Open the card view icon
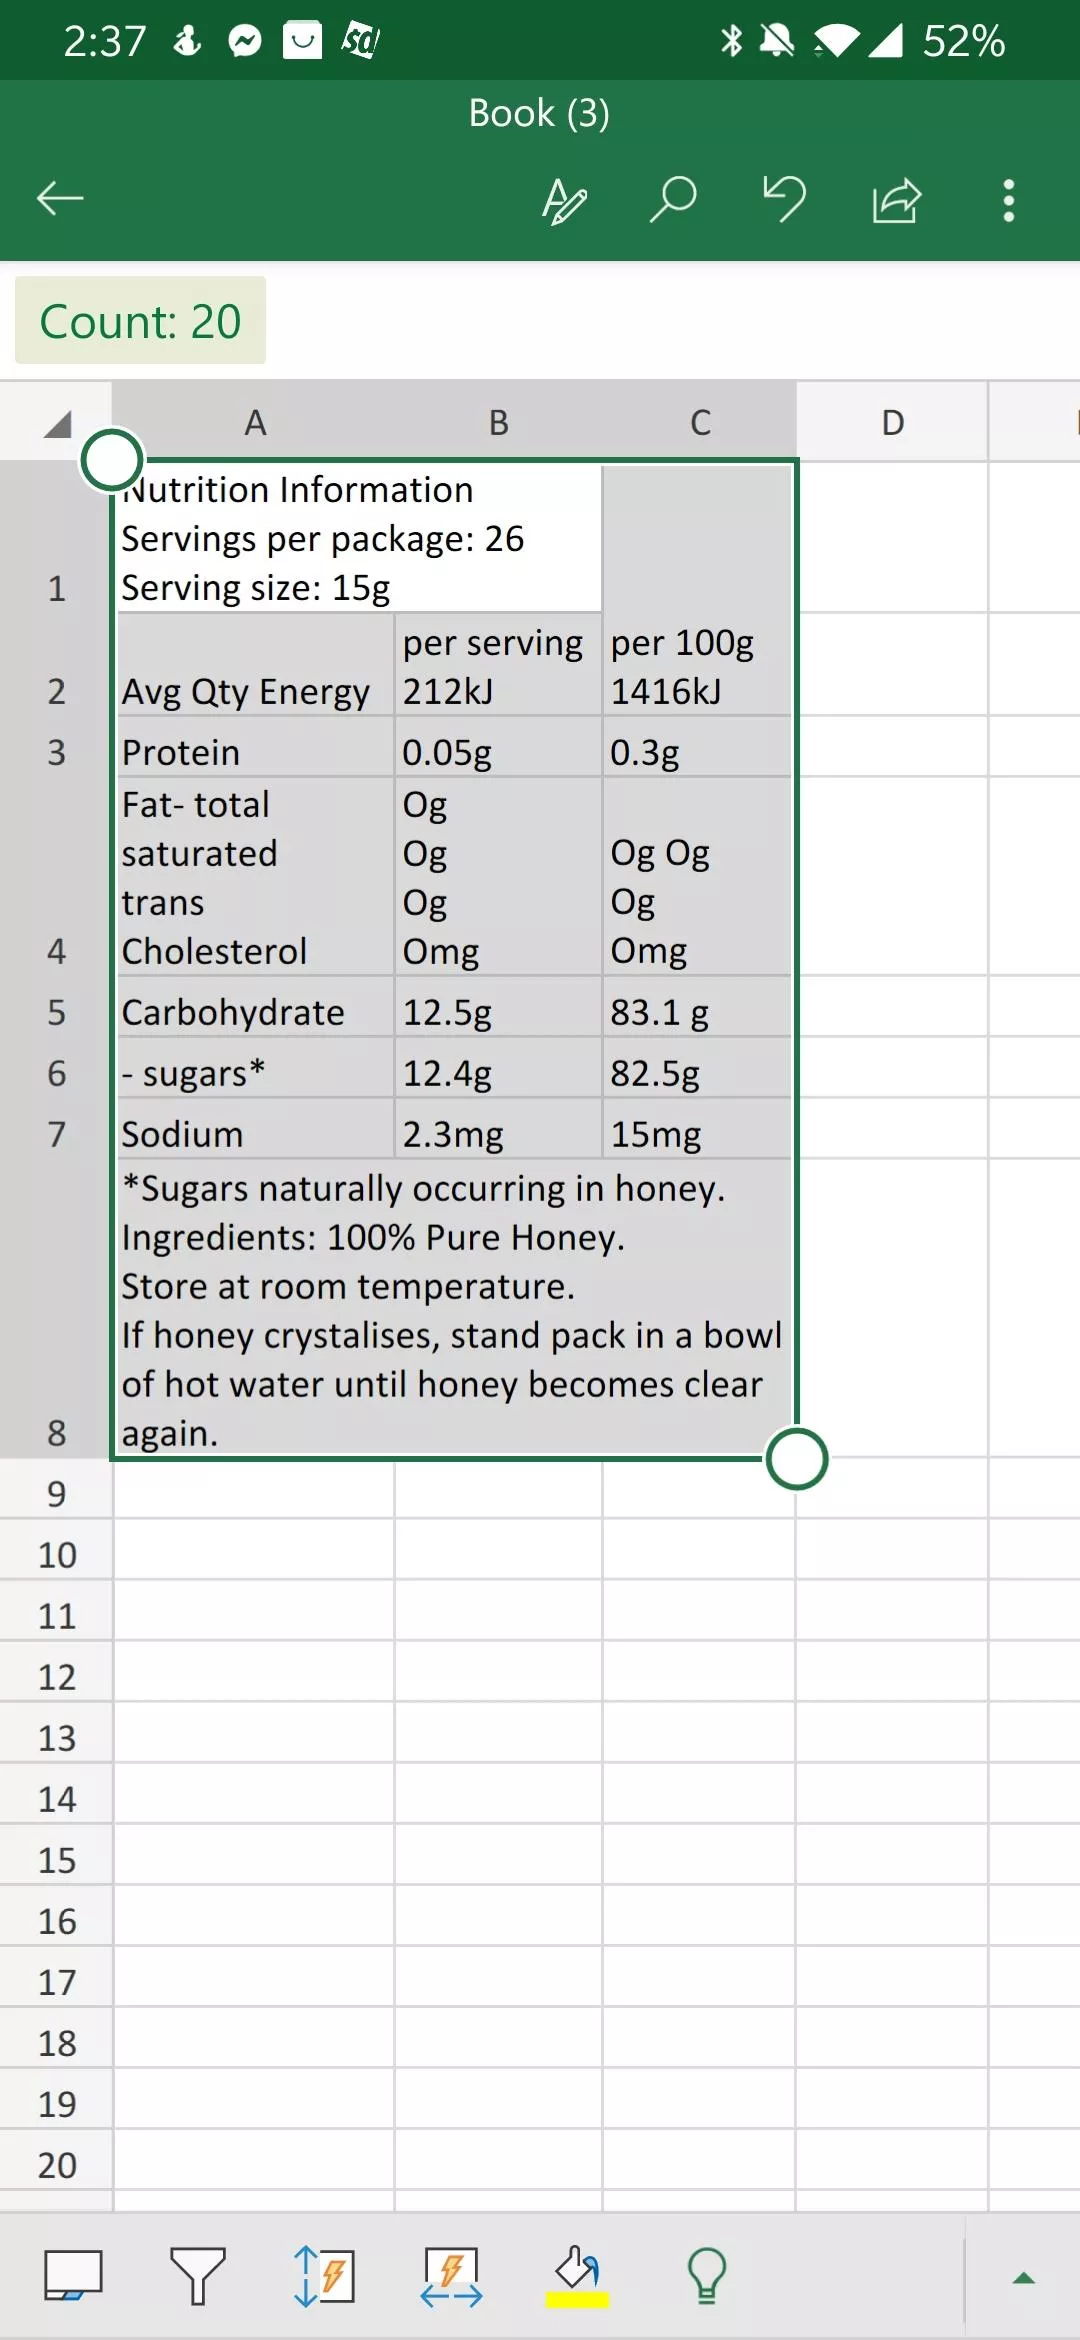 [x=73, y=2276]
